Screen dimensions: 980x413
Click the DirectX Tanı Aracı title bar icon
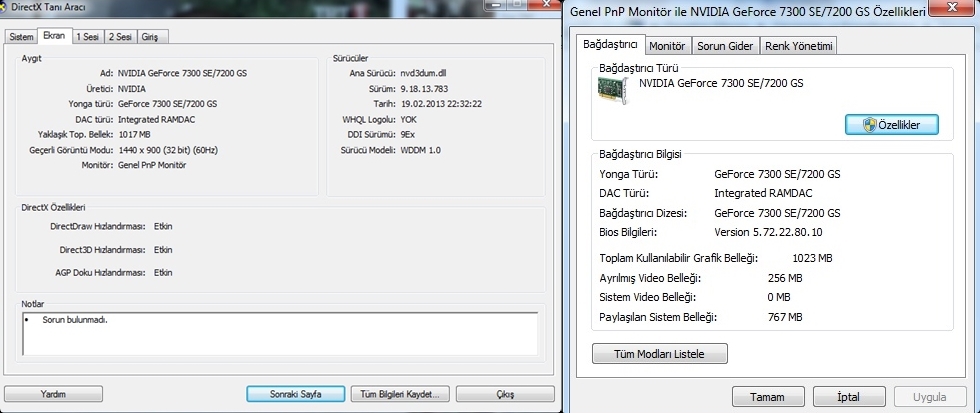coord(5,6)
